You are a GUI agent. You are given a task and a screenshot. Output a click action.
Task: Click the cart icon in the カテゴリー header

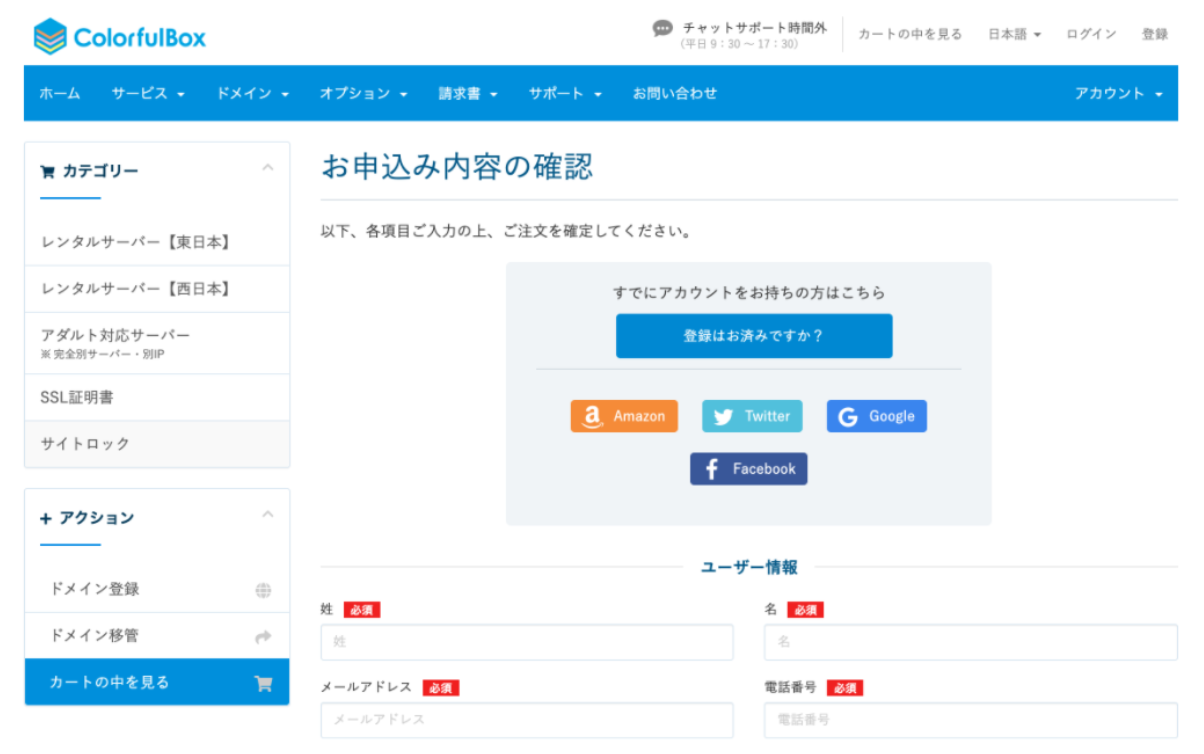click(x=46, y=171)
